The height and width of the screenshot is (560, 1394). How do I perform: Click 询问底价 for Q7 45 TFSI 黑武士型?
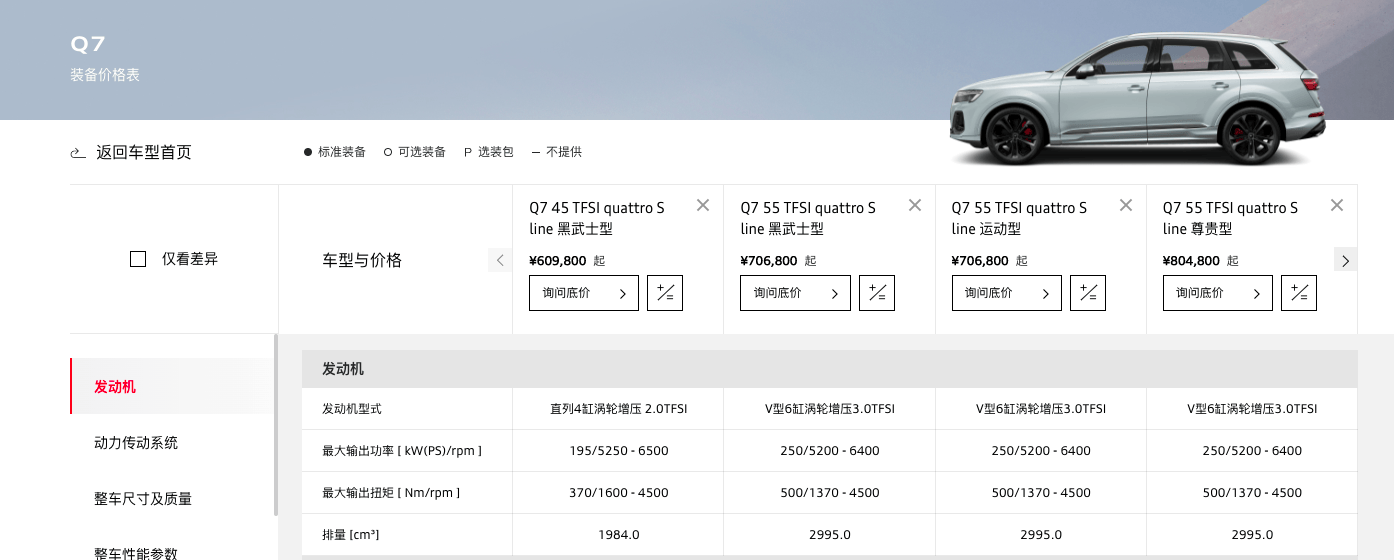(583, 293)
